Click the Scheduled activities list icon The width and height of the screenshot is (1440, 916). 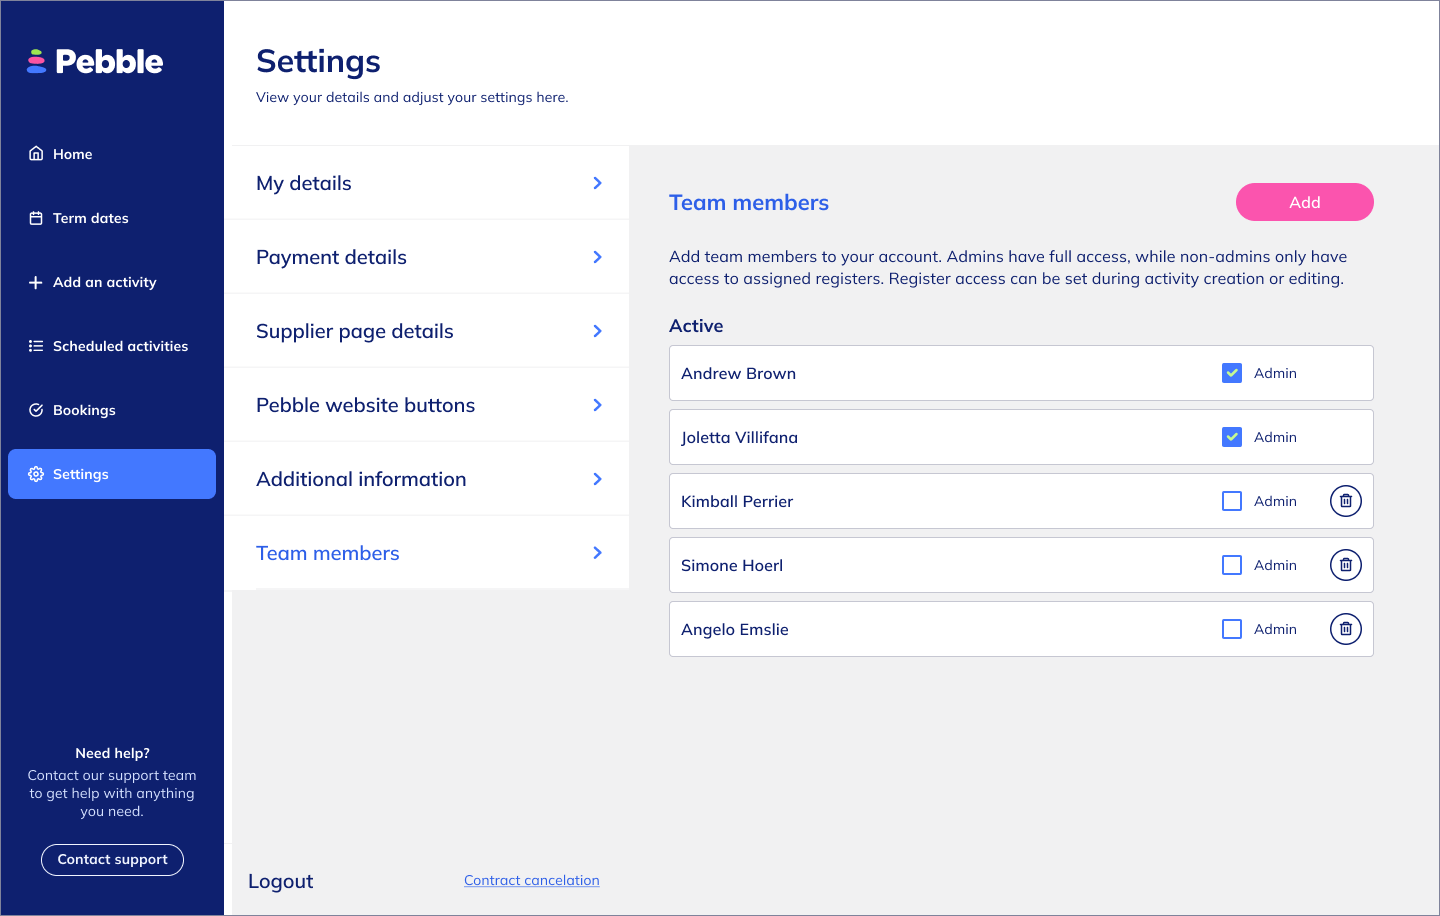tap(36, 346)
